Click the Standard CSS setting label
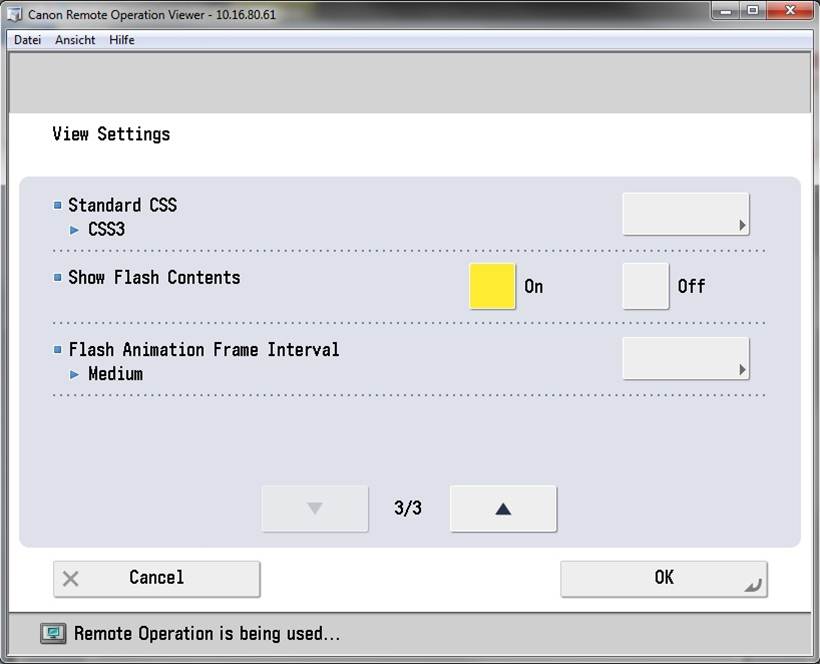 click(x=122, y=205)
